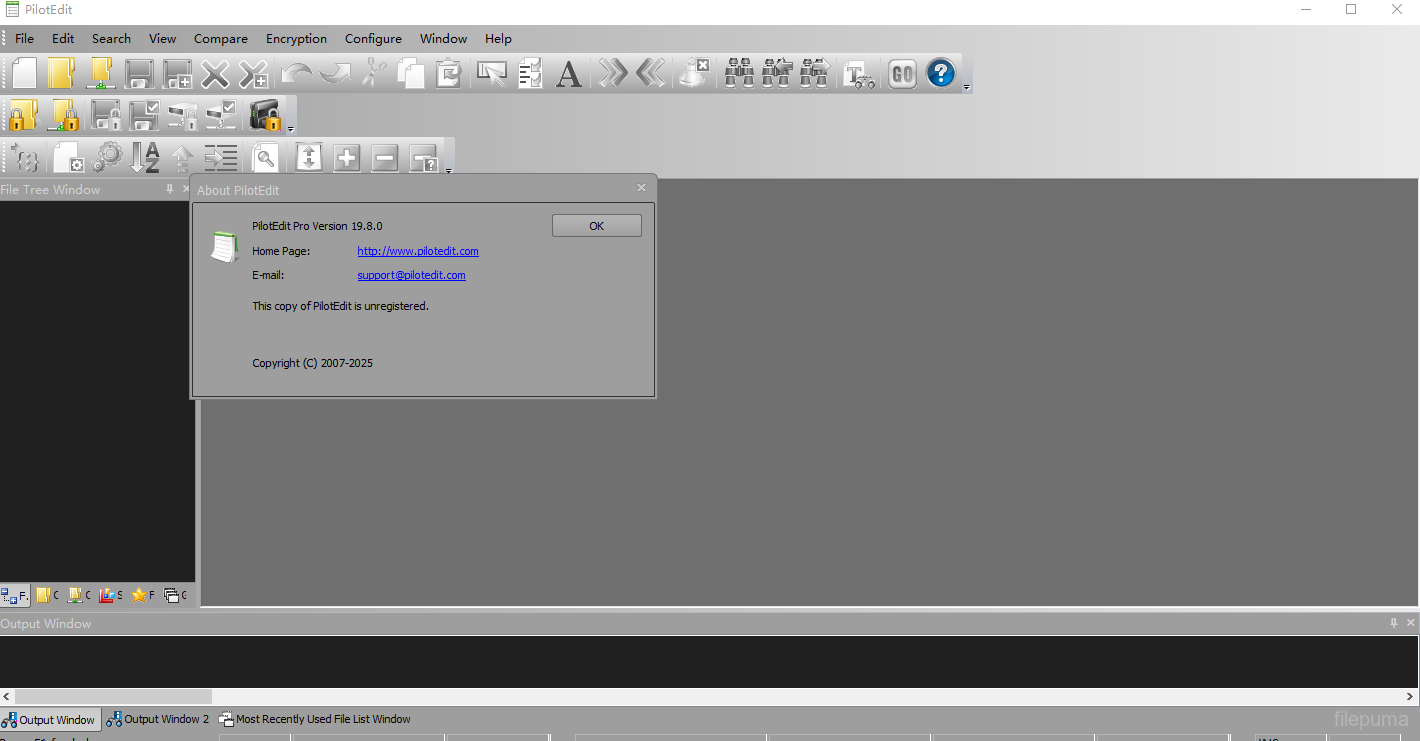Click the Save All floppy-with-plus icon
The image size is (1420, 741).
[x=177, y=73]
